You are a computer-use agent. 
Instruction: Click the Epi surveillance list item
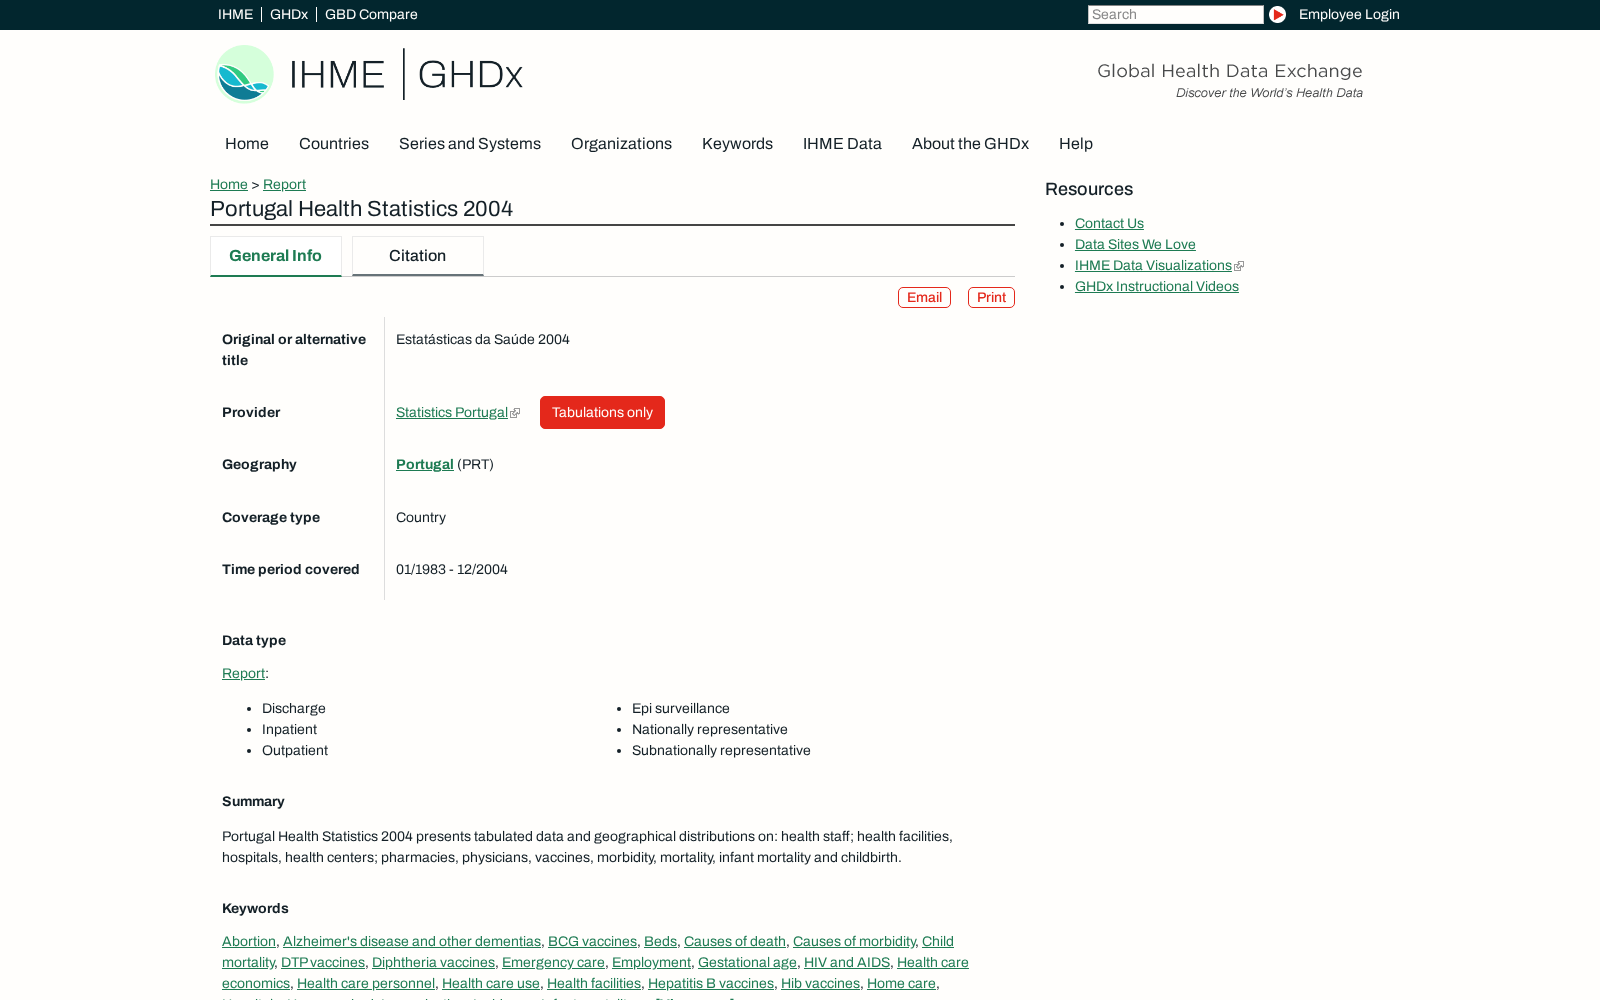[681, 709]
